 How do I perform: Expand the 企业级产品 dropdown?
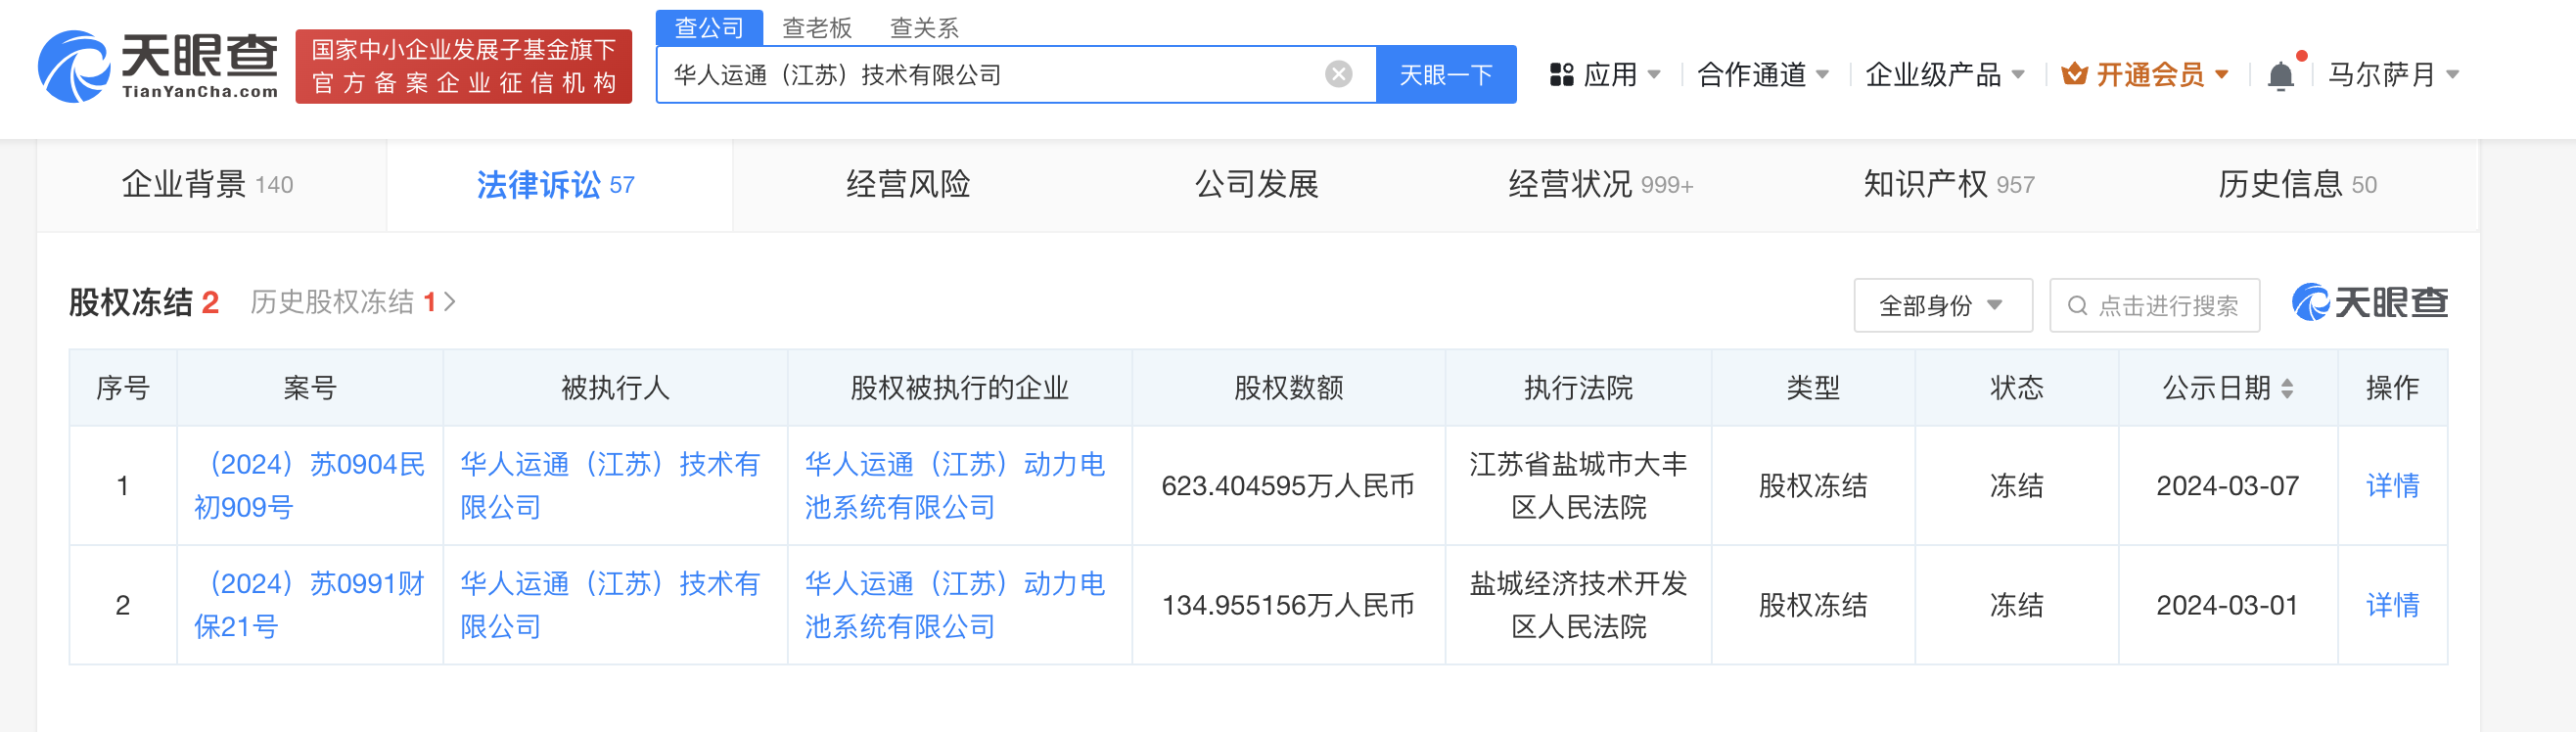tap(1944, 75)
